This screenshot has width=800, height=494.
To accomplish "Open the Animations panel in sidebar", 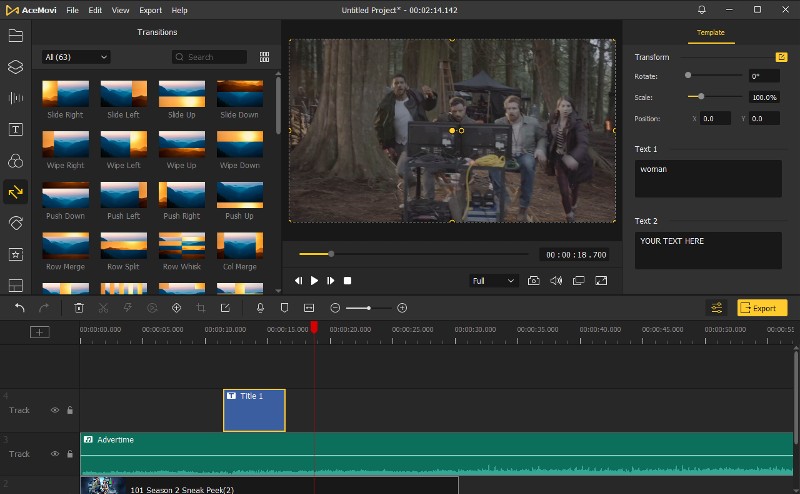I will 16,223.
